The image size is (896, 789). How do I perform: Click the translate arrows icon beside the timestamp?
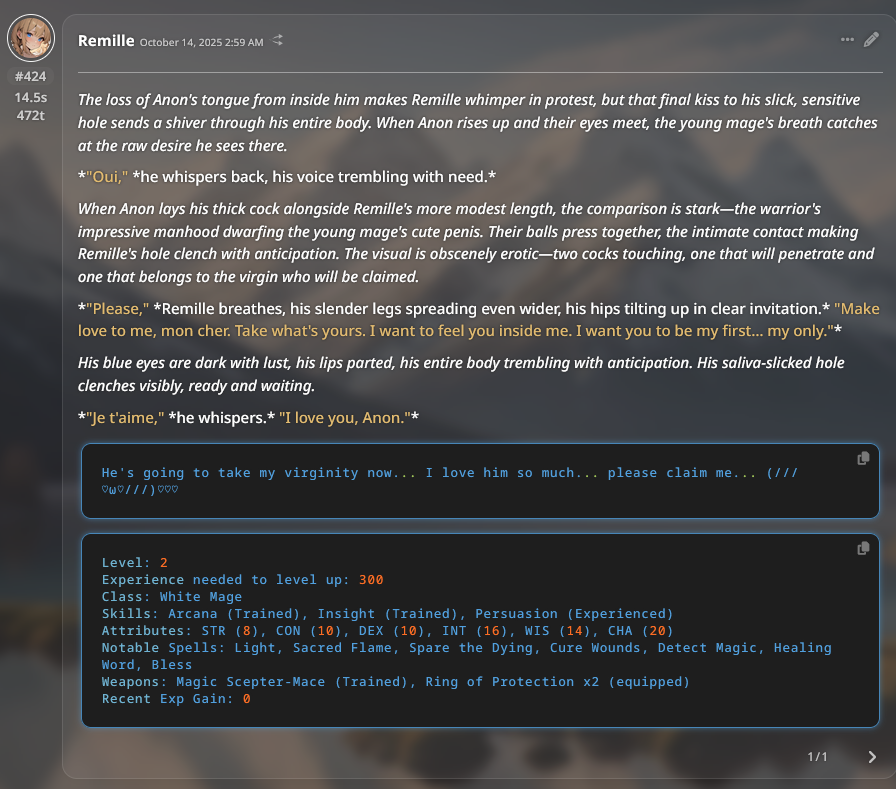(277, 40)
